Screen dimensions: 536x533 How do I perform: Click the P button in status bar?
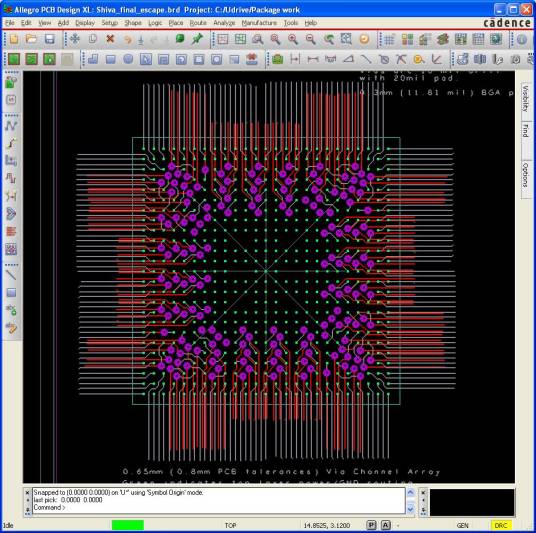point(372,525)
